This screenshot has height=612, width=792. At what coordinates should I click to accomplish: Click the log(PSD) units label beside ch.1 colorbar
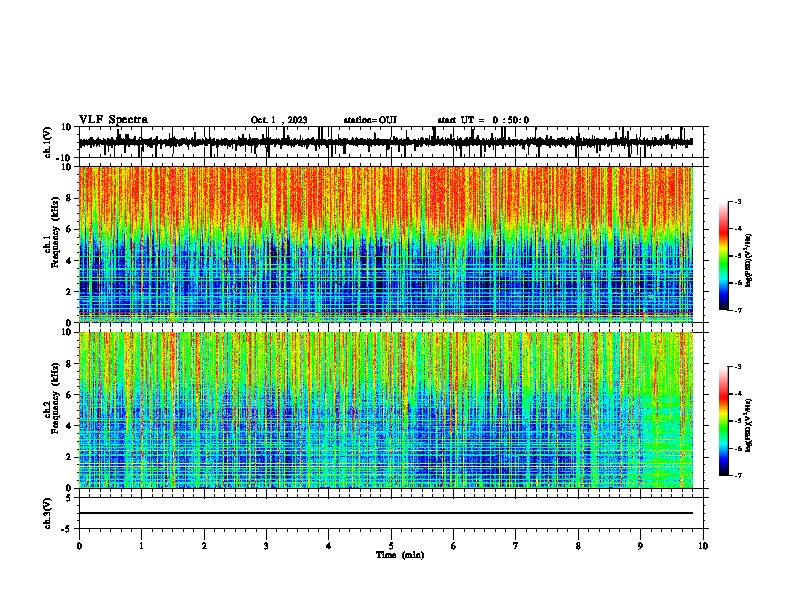click(749, 260)
